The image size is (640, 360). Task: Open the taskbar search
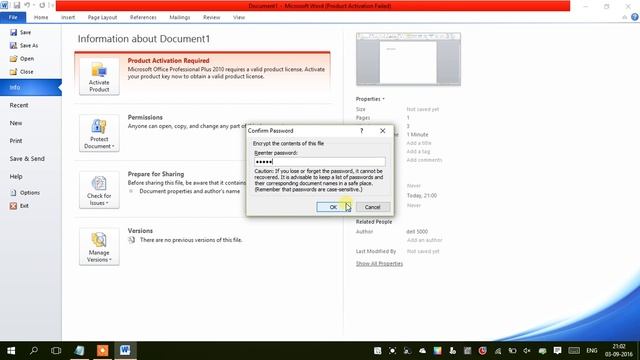(x=34, y=351)
